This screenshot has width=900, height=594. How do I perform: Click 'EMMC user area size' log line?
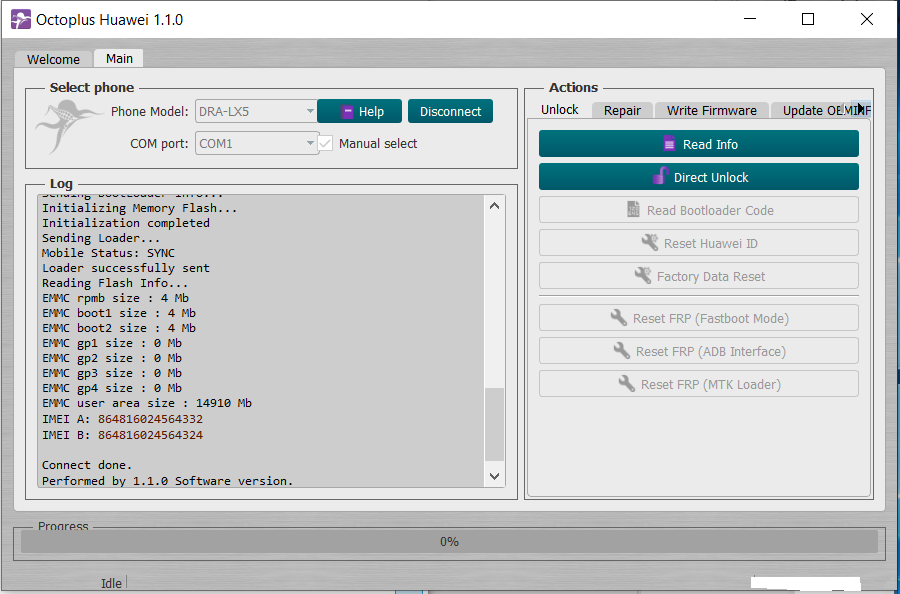(147, 403)
